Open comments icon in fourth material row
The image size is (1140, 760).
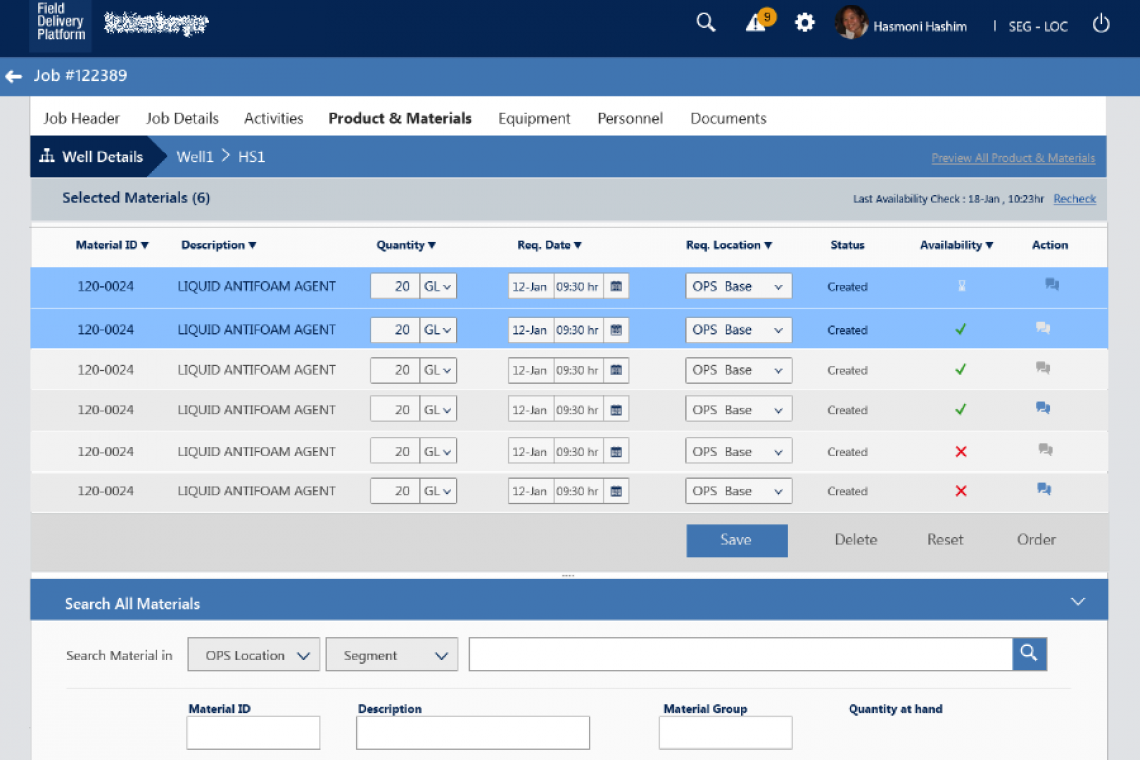(1043, 408)
